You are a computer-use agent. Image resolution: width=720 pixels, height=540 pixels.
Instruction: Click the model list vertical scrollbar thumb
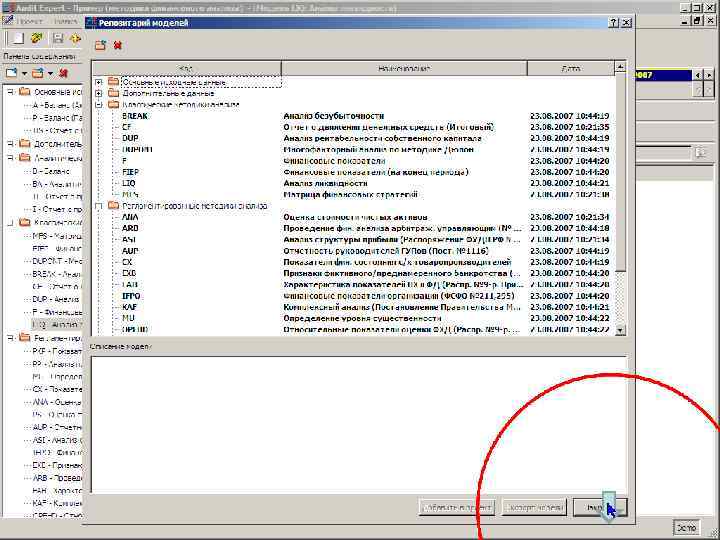tap(620, 172)
